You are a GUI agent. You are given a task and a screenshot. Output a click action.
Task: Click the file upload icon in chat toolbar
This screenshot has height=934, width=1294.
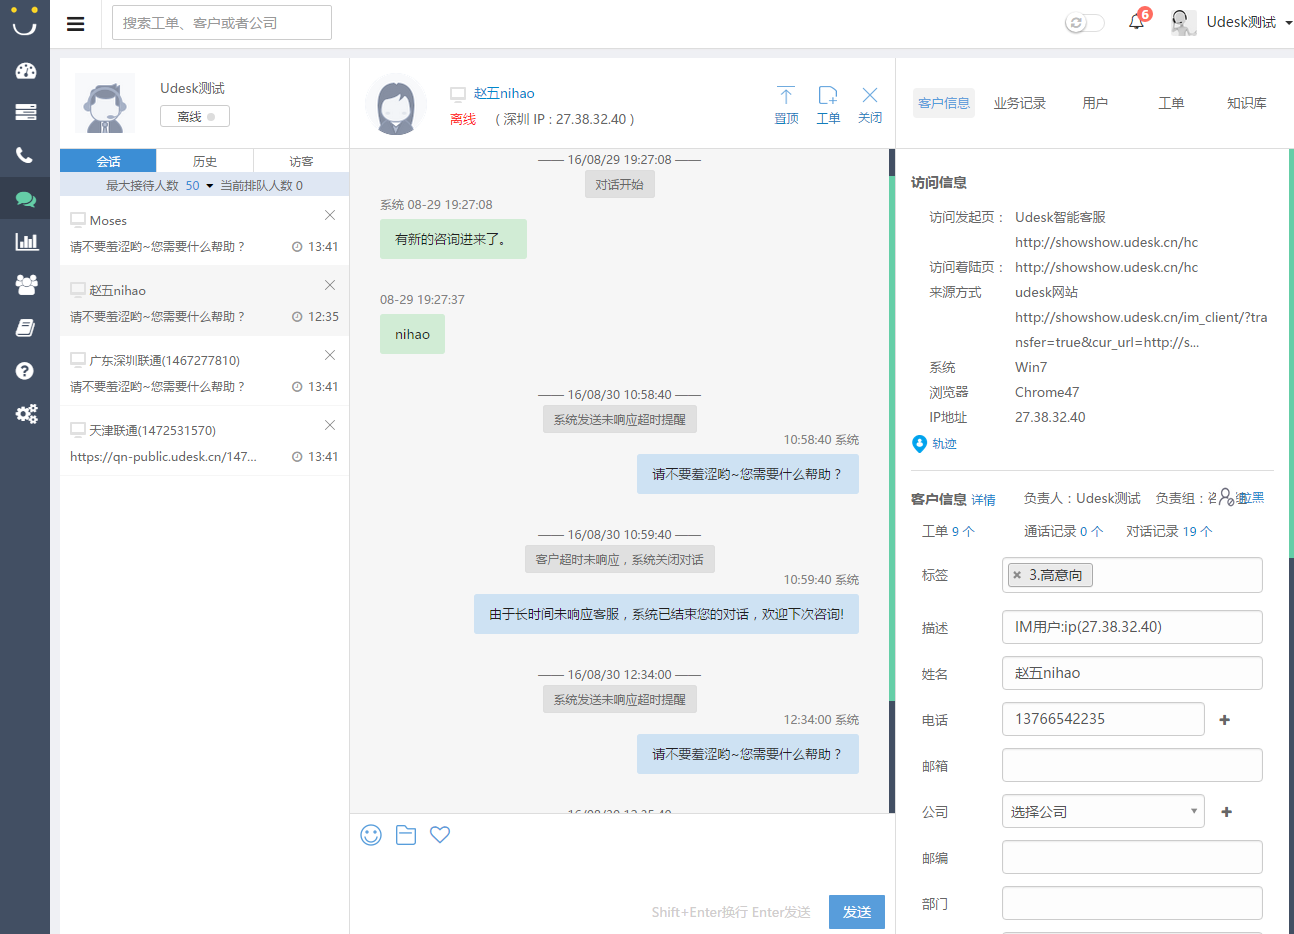[405, 835]
